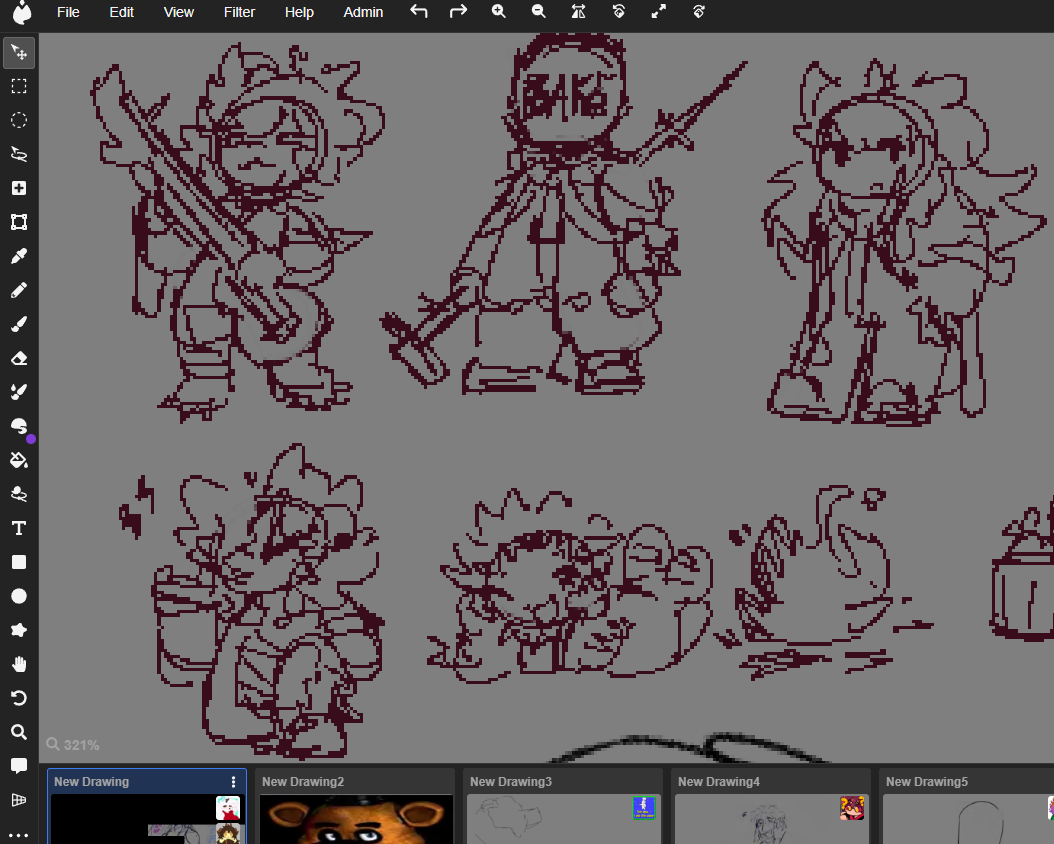Select the Star shape tool

19,630
